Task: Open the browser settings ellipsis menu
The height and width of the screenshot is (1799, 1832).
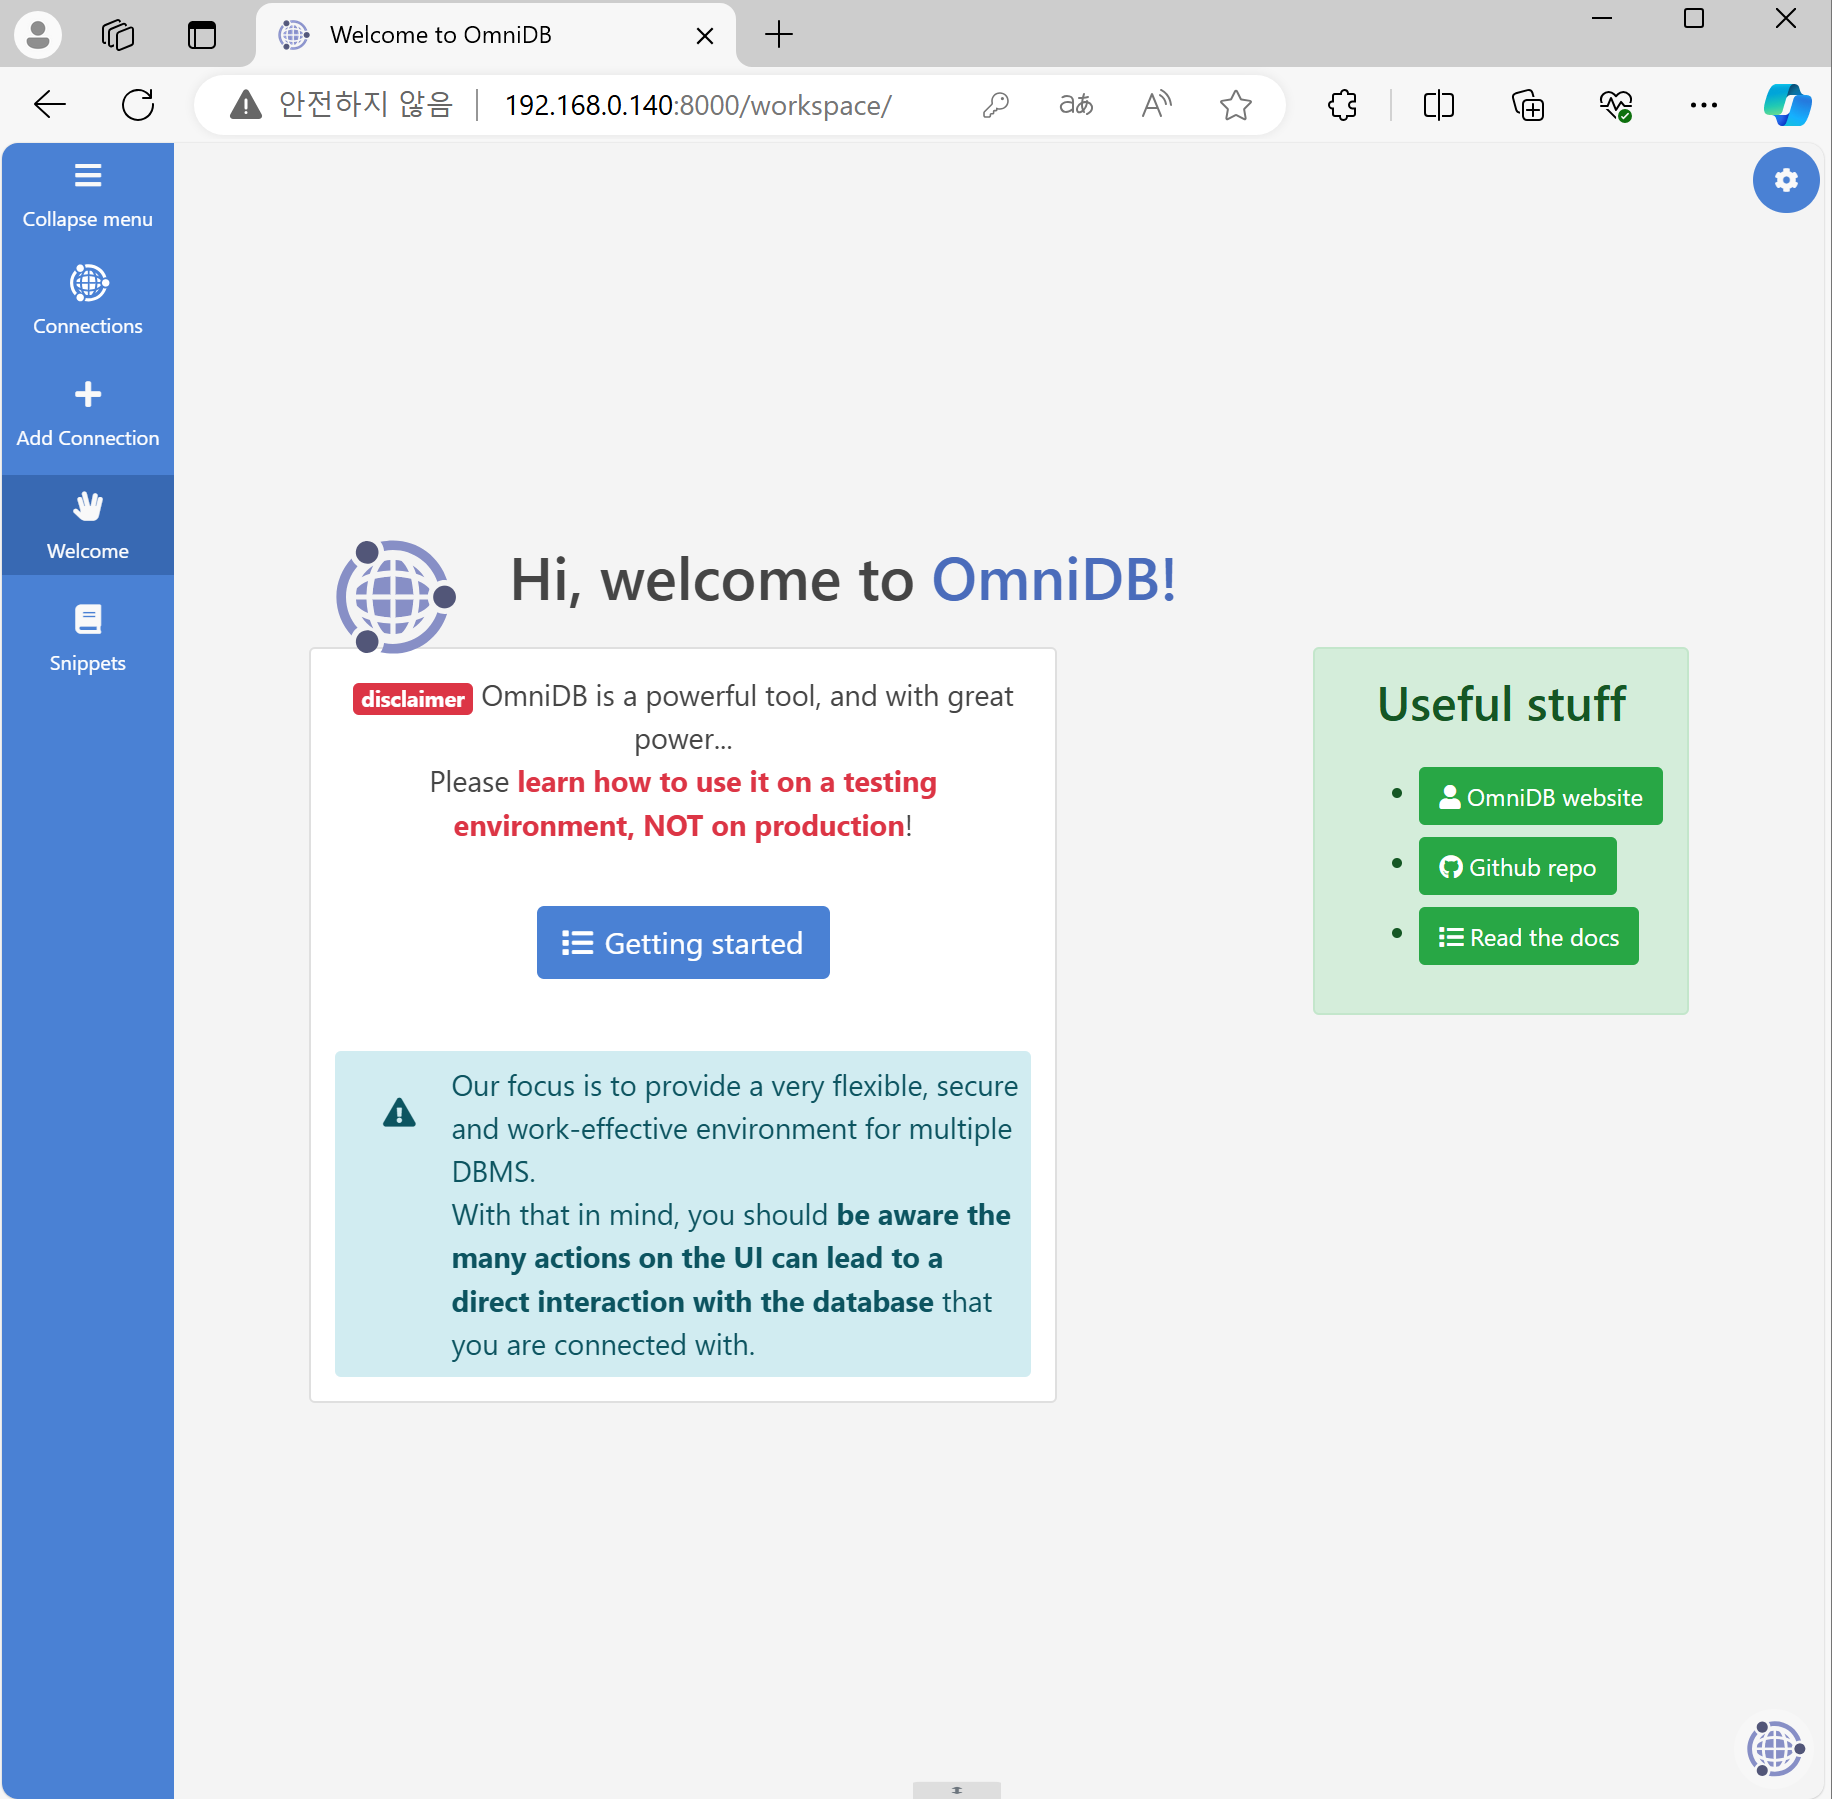Action: point(1704,105)
